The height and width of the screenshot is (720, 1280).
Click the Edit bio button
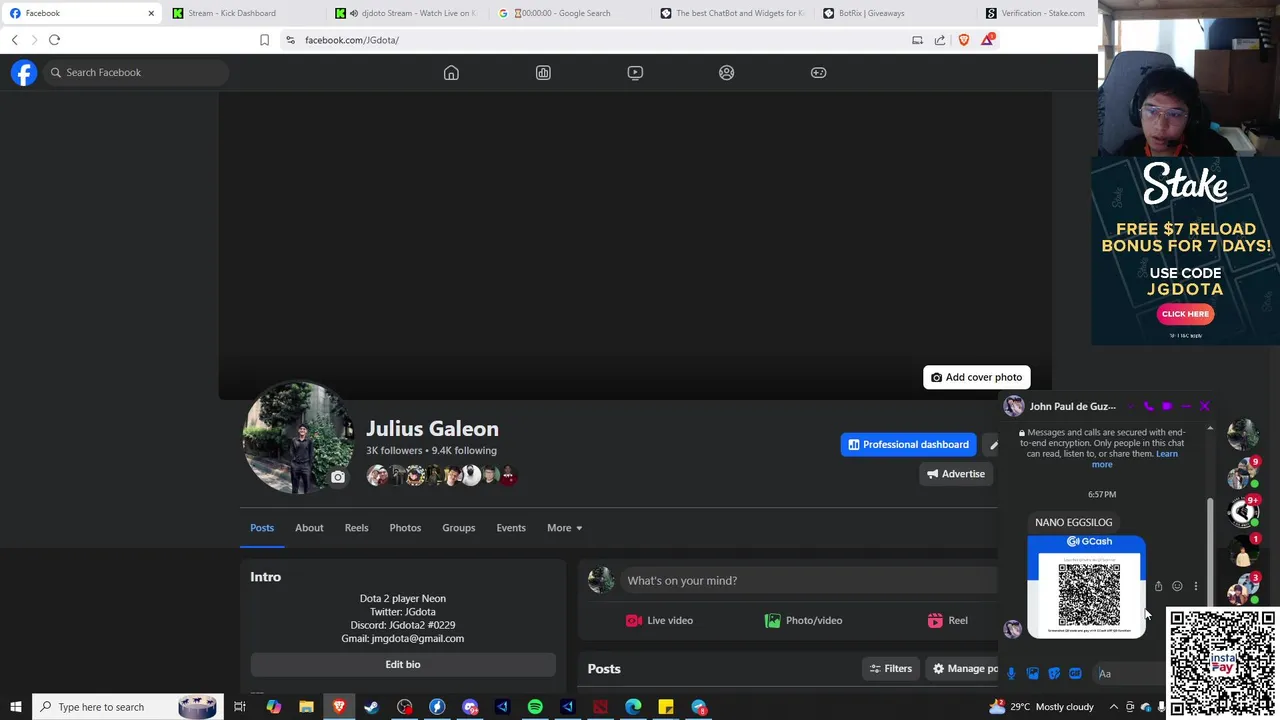tap(403, 664)
